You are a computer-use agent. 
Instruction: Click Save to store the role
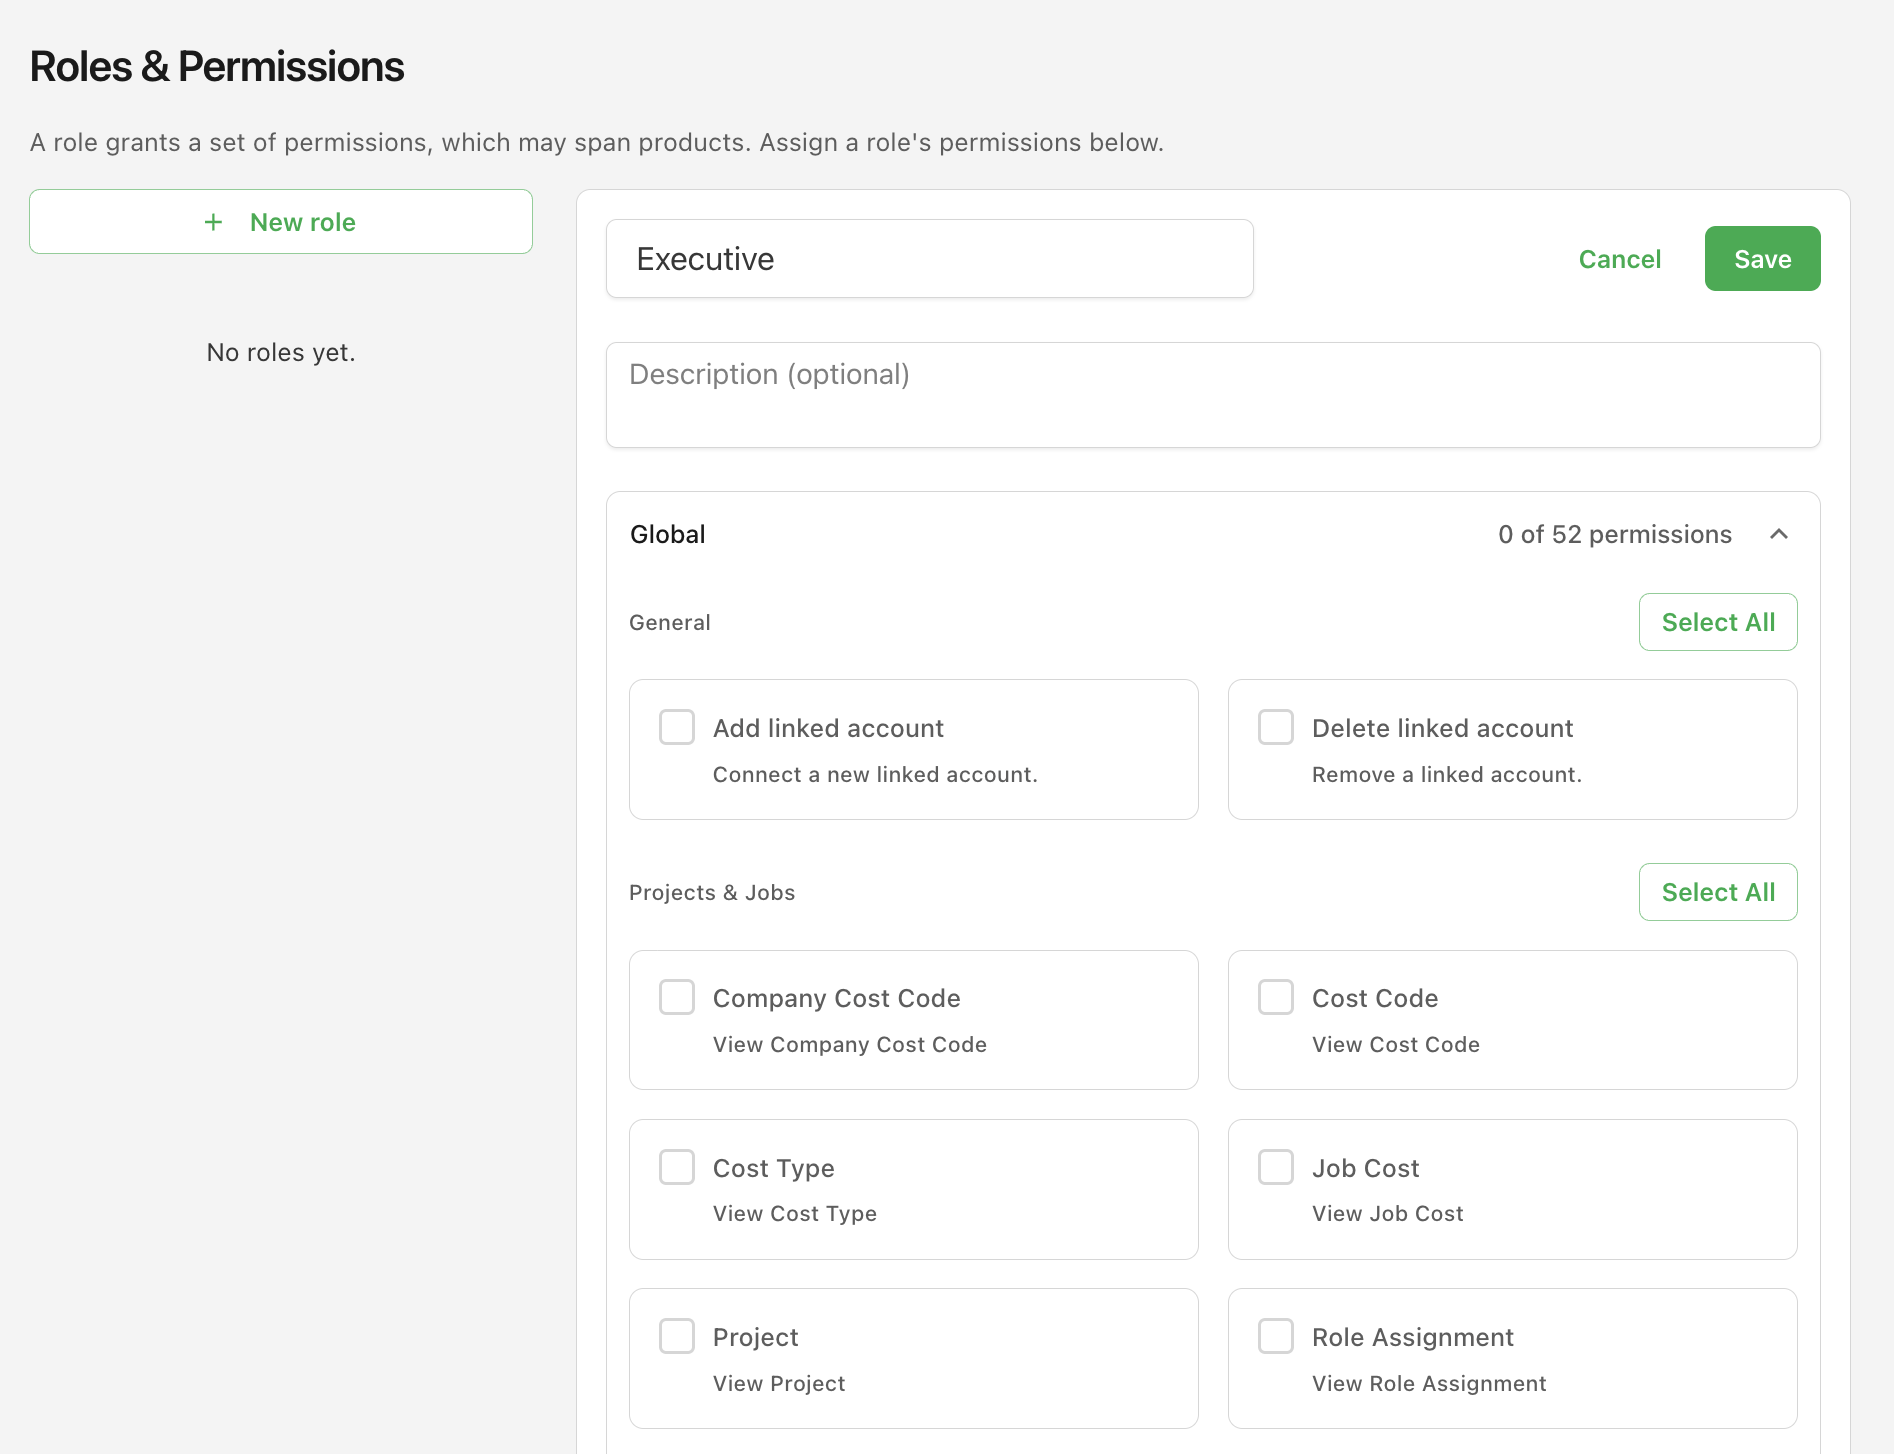[x=1762, y=259]
